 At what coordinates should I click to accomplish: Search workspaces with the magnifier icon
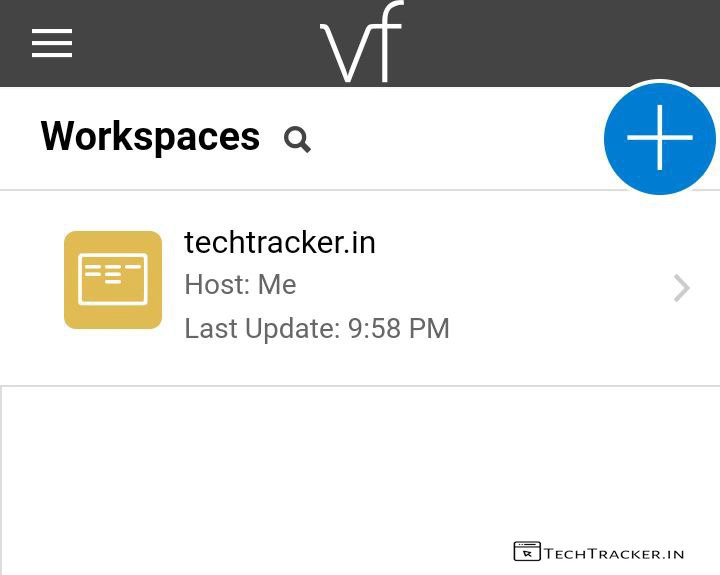click(x=297, y=139)
